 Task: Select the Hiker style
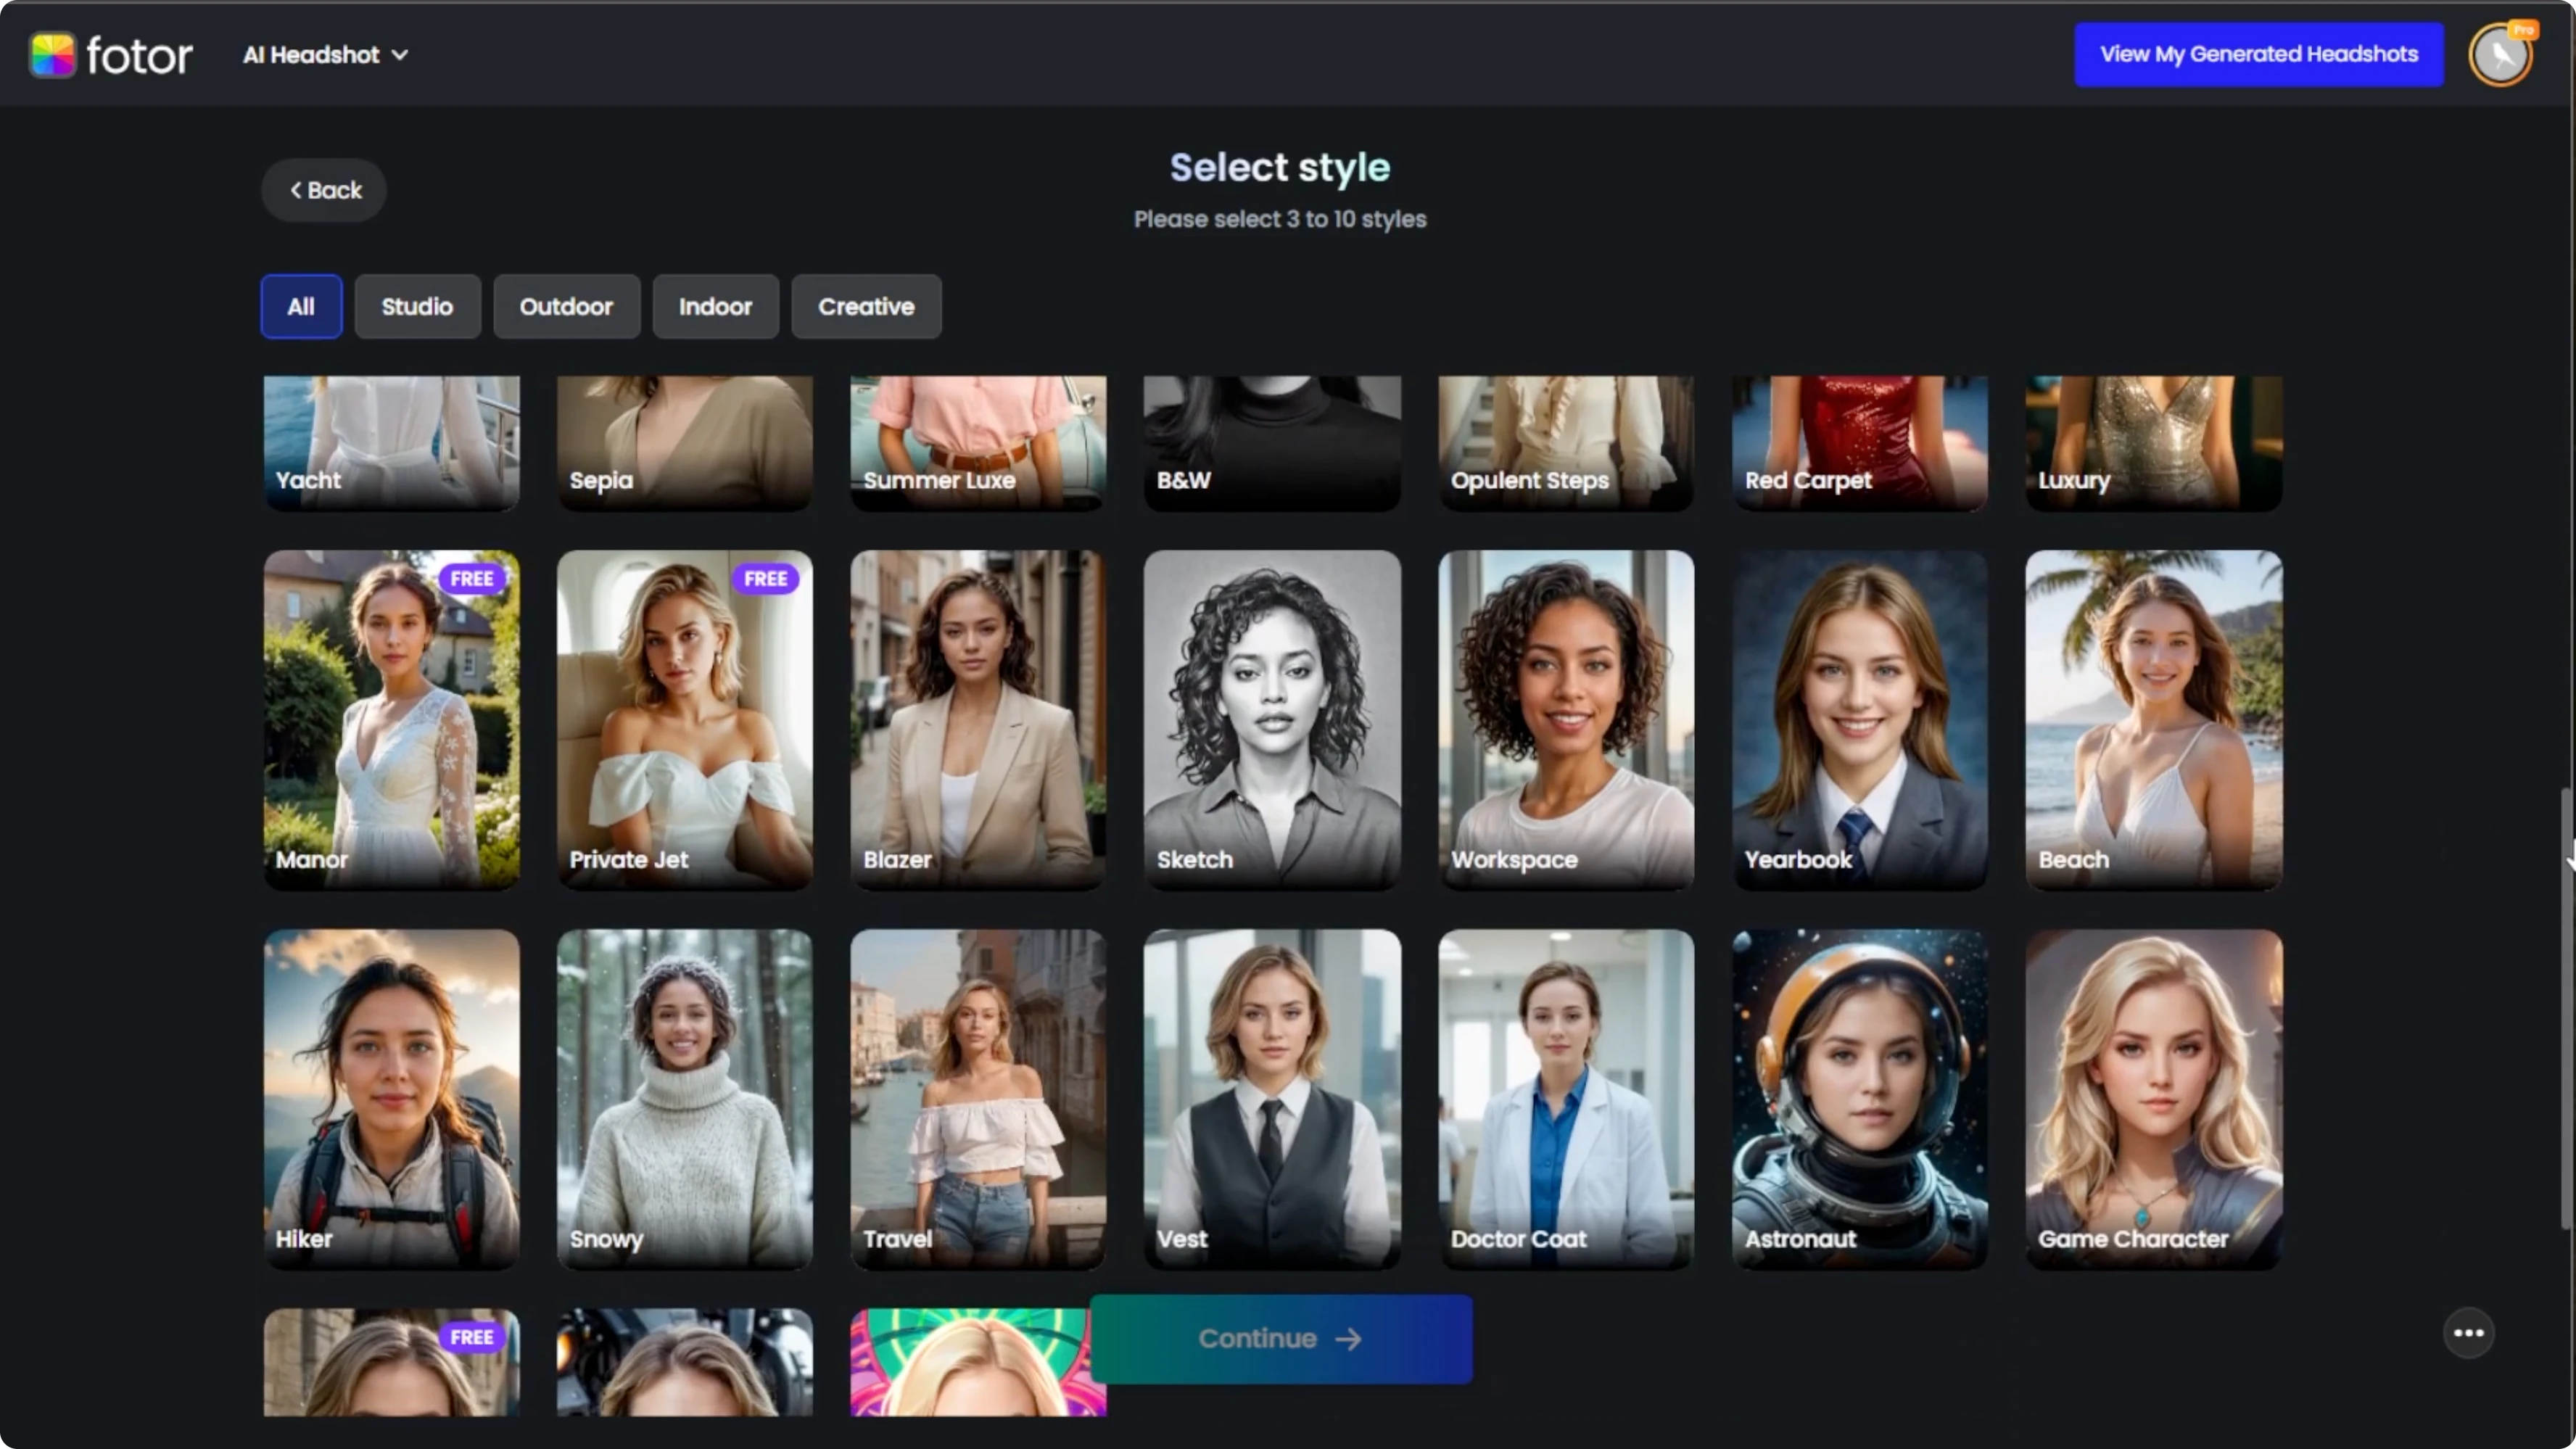point(391,1099)
